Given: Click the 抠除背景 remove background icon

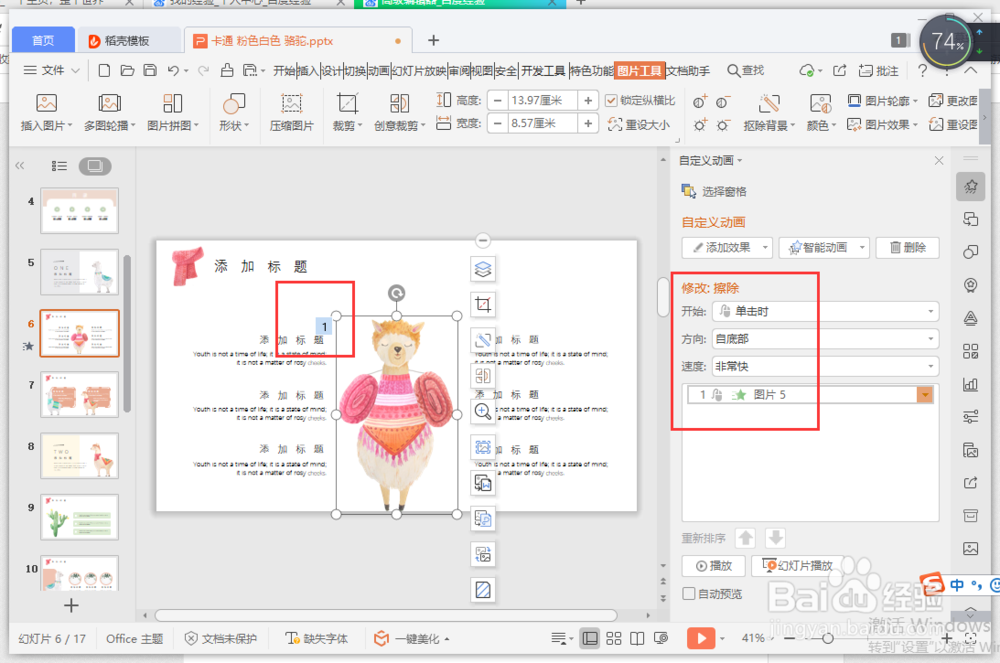Looking at the screenshot, I should [x=769, y=103].
